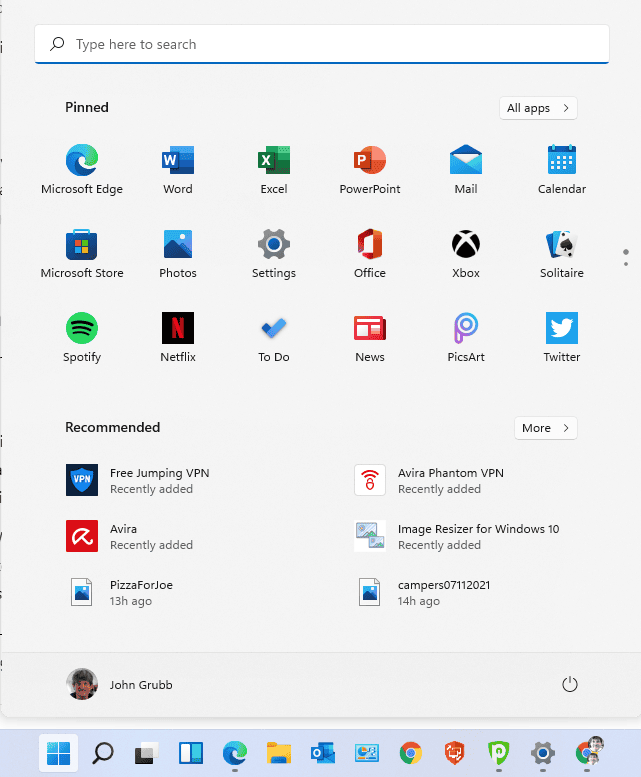Open the Calendar app
641x777 pixels.
tap(562, 169)
